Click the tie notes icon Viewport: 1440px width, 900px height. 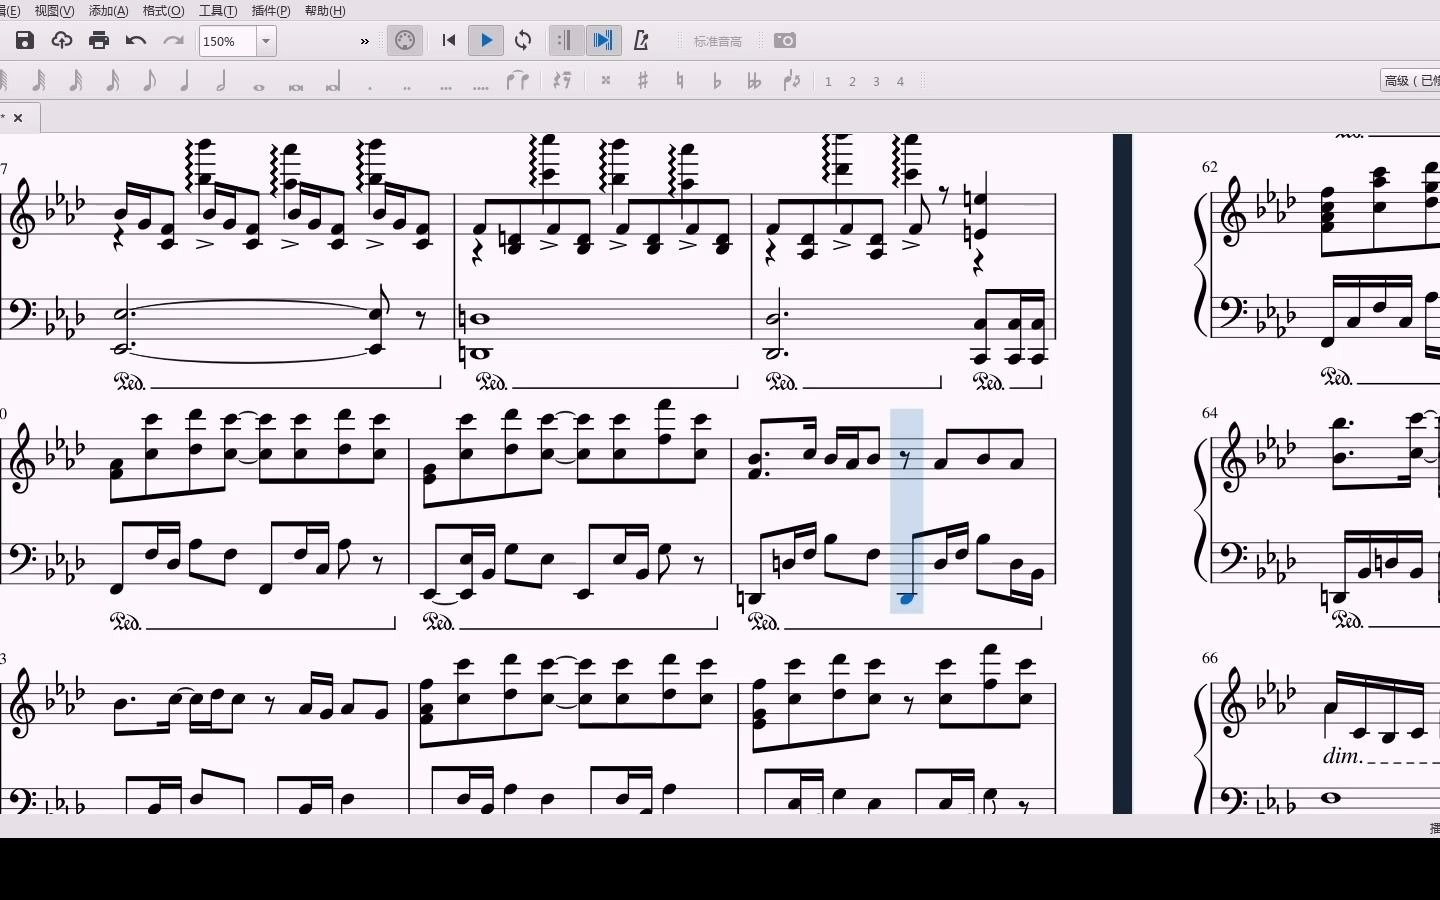tap(517, 81)
